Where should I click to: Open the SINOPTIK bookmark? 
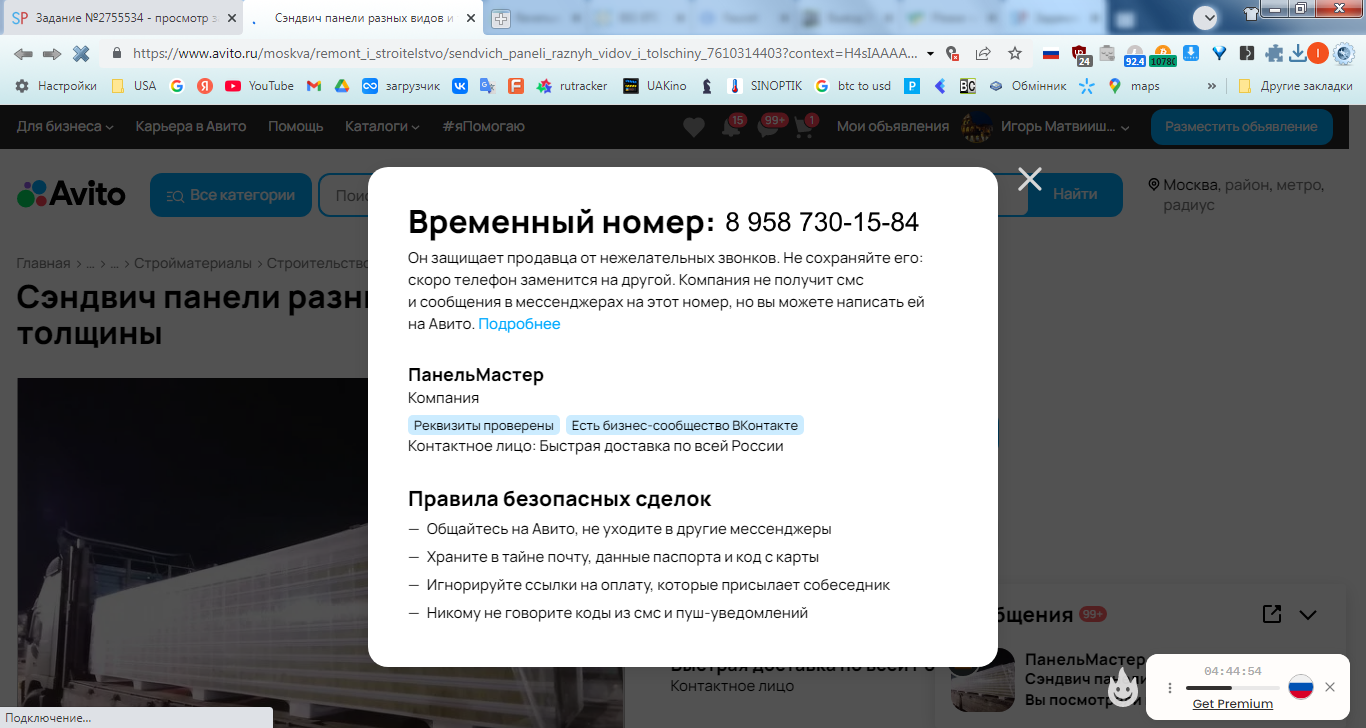point(765,86)
